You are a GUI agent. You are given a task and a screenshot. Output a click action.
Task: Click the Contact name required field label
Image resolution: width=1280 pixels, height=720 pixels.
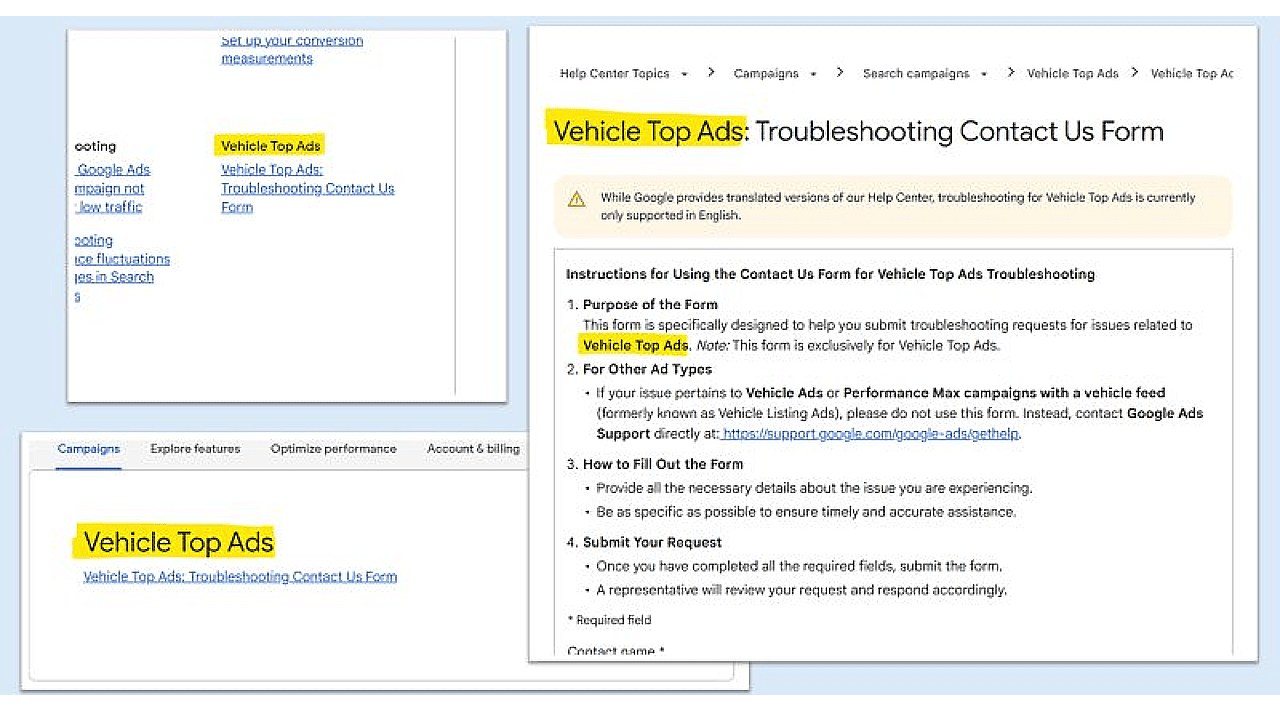click(616, 651)
